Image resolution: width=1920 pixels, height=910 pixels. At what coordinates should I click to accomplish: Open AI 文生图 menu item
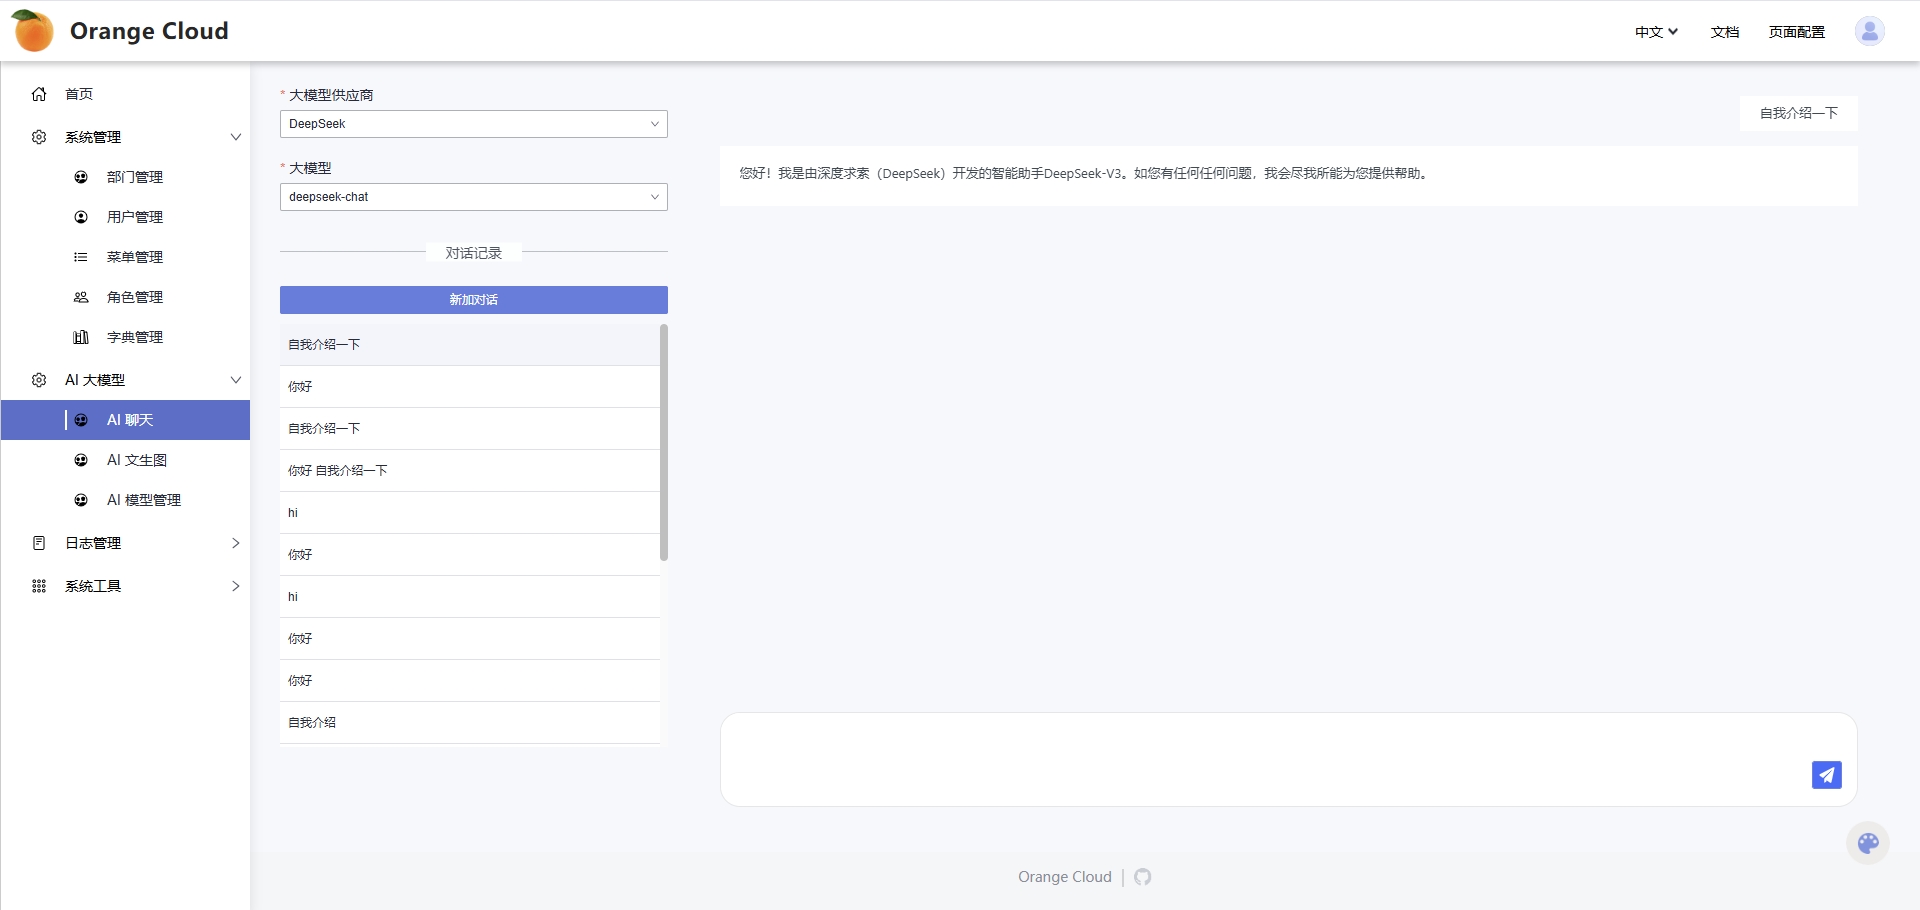point(125,460)
